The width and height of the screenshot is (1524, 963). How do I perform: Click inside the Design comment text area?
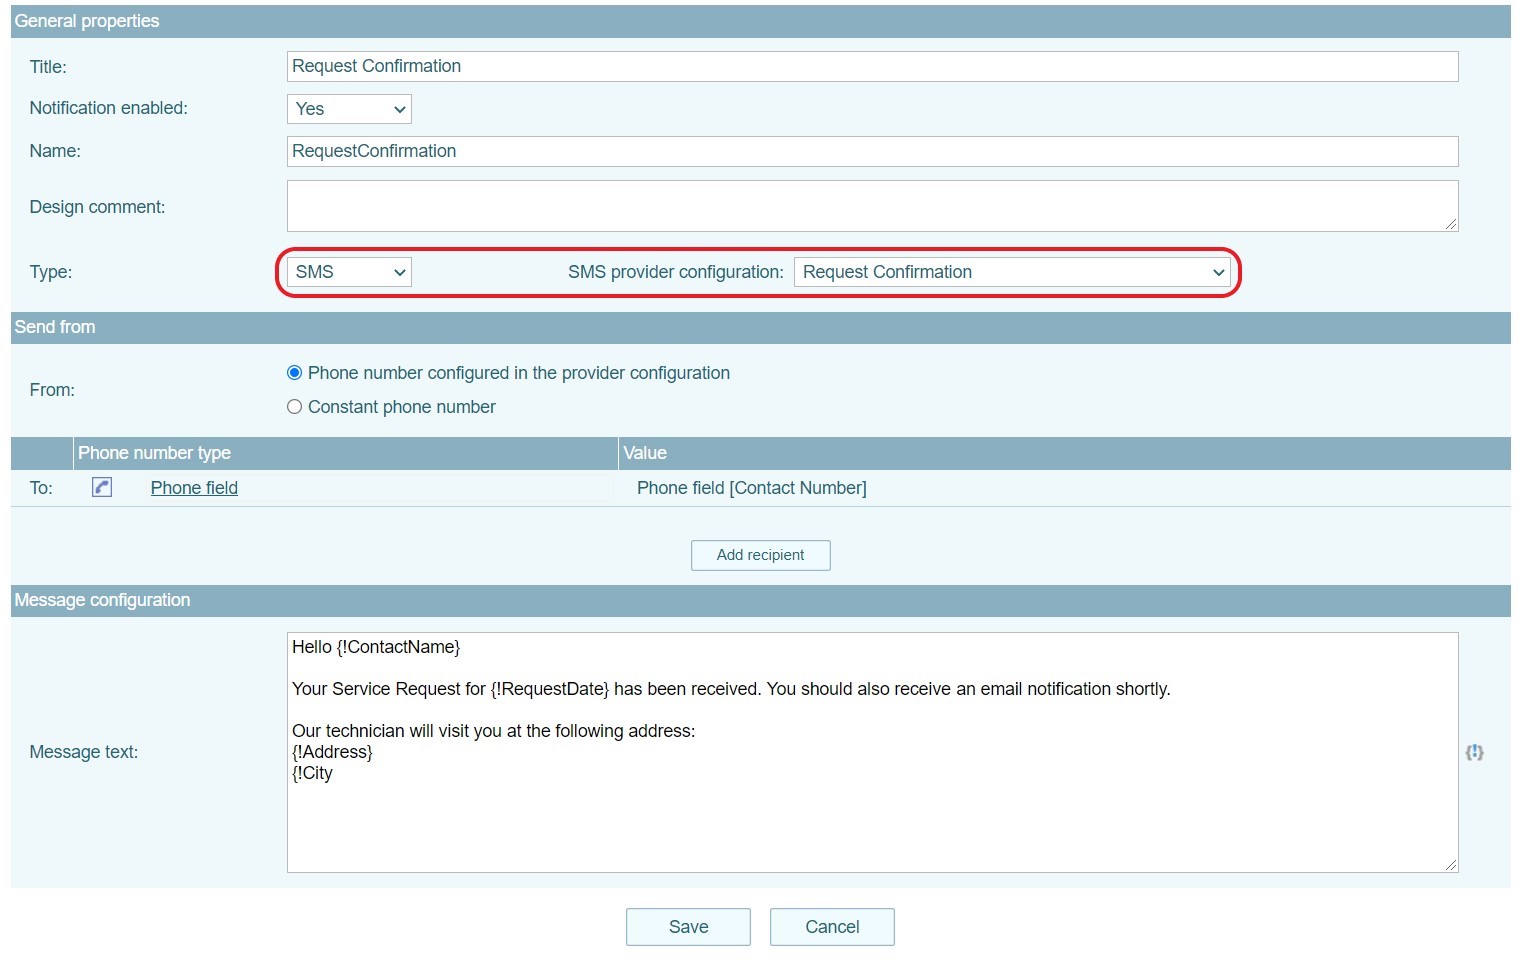pyautogui.click(x=870, y=206)
